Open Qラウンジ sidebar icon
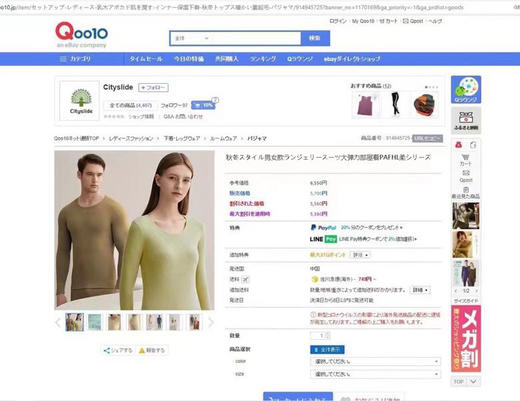Screen dimensions: 520x401 [466, 90]
